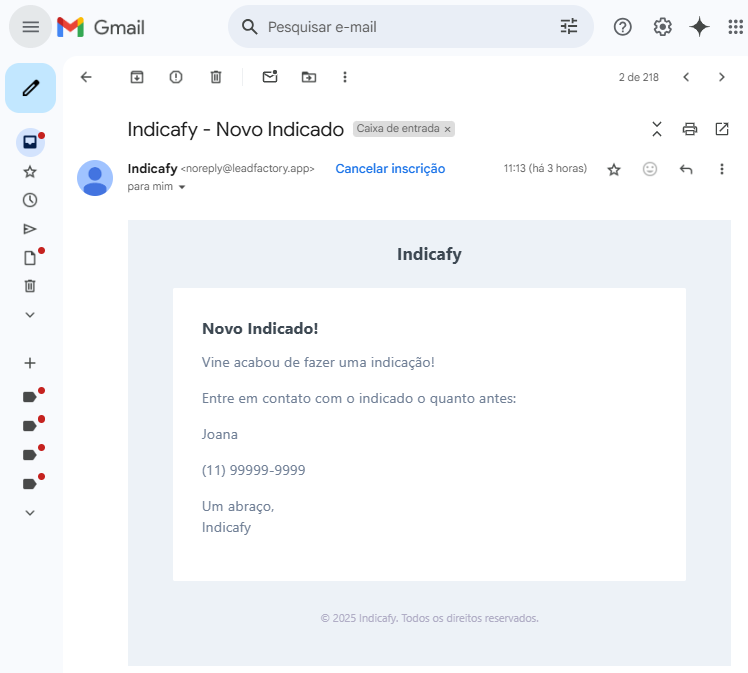Click the name Joana in email
This screenshot has width=748, height=673.
pyautogui.click(x=219, y=435)
